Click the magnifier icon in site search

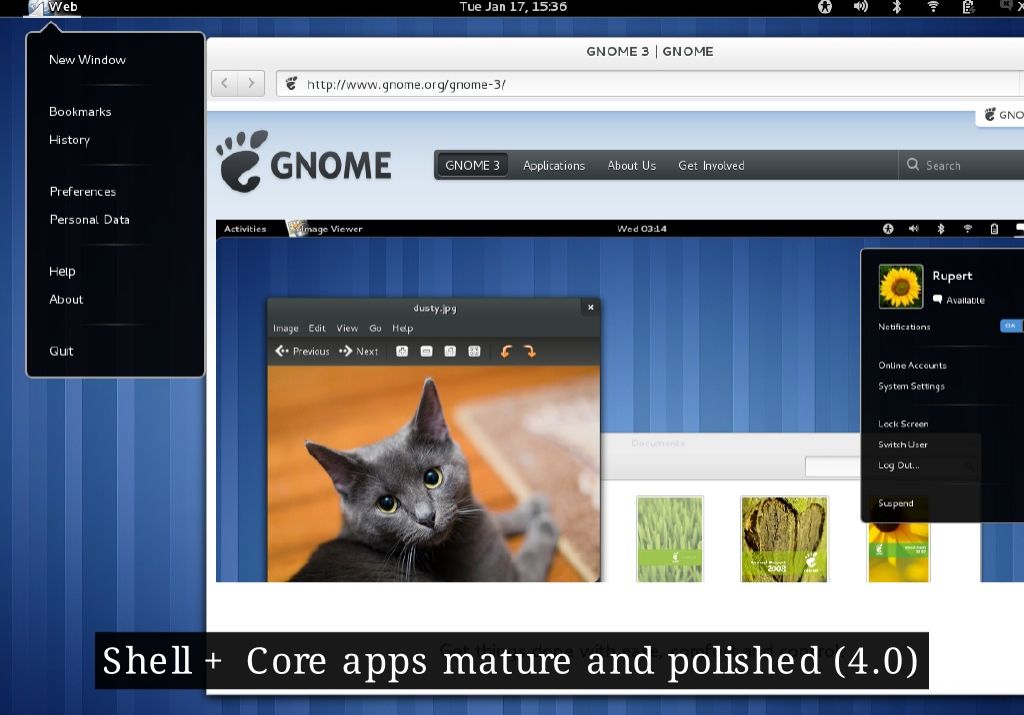coord(913,165)
